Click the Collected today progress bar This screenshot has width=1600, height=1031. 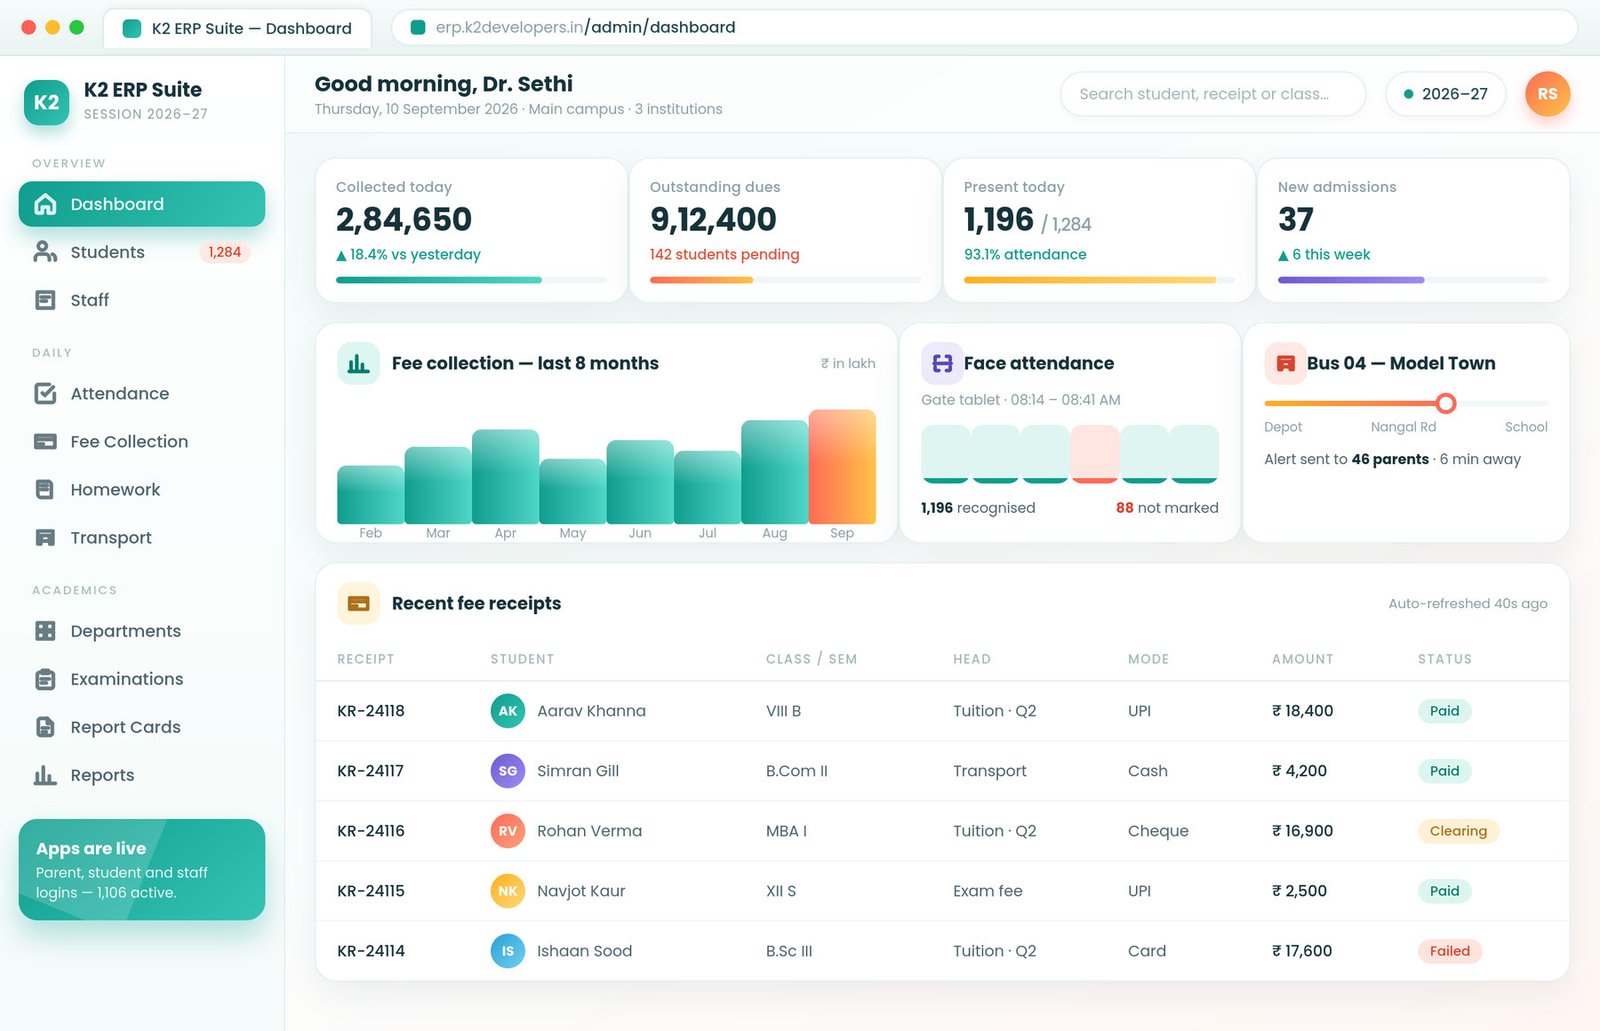point(471,280)
